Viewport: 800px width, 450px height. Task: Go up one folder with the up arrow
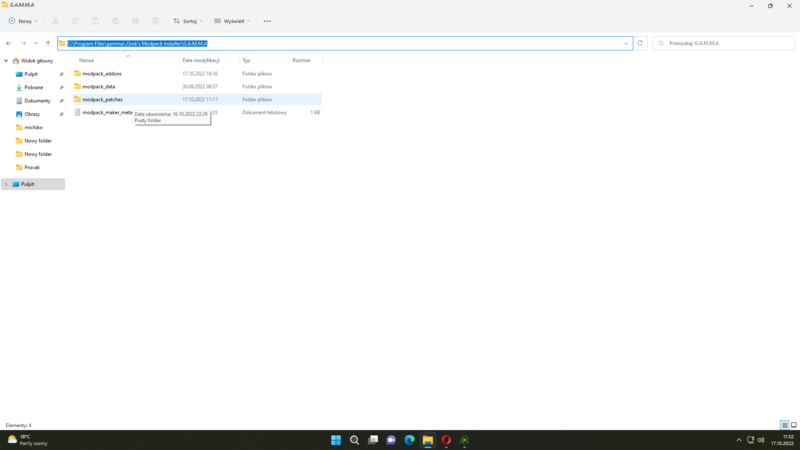[48, 43]
